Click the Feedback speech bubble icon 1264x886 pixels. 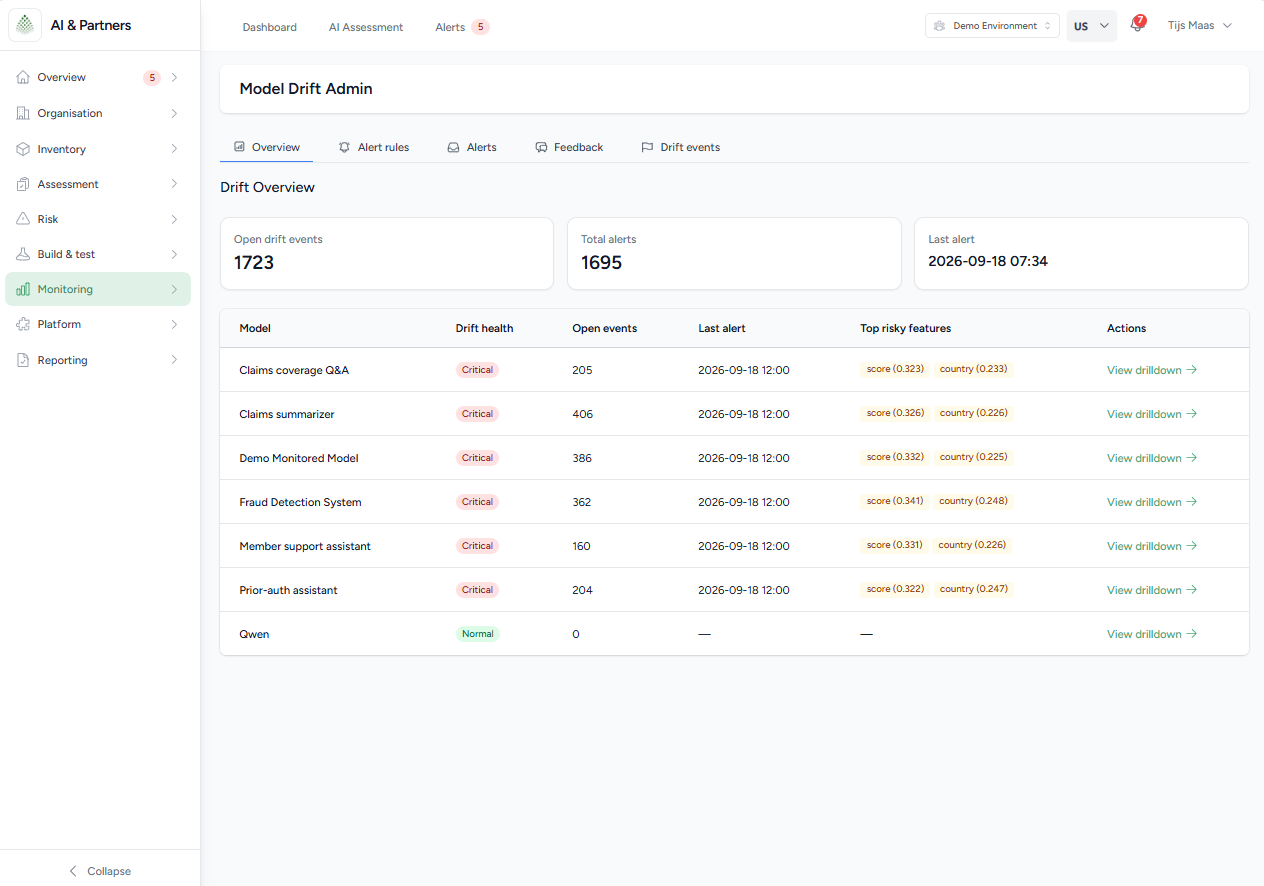541,147
